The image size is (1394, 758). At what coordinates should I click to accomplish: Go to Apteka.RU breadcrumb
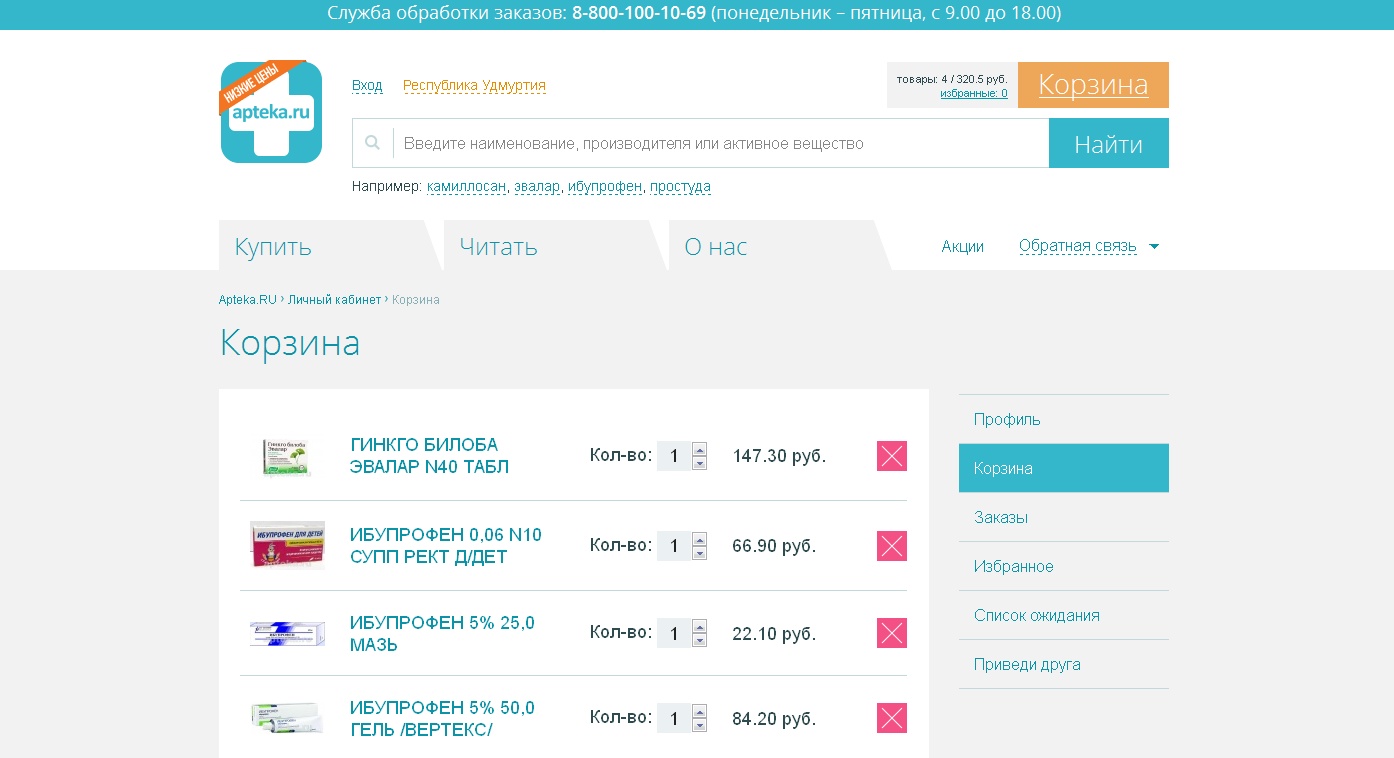click(x=248, y=300)
